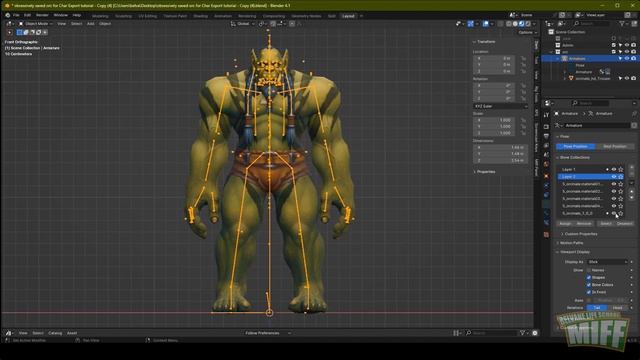Switch to solid viewport shading icon
The width and height of the screenshot is (640, 360).
click(x=515, y=24)
